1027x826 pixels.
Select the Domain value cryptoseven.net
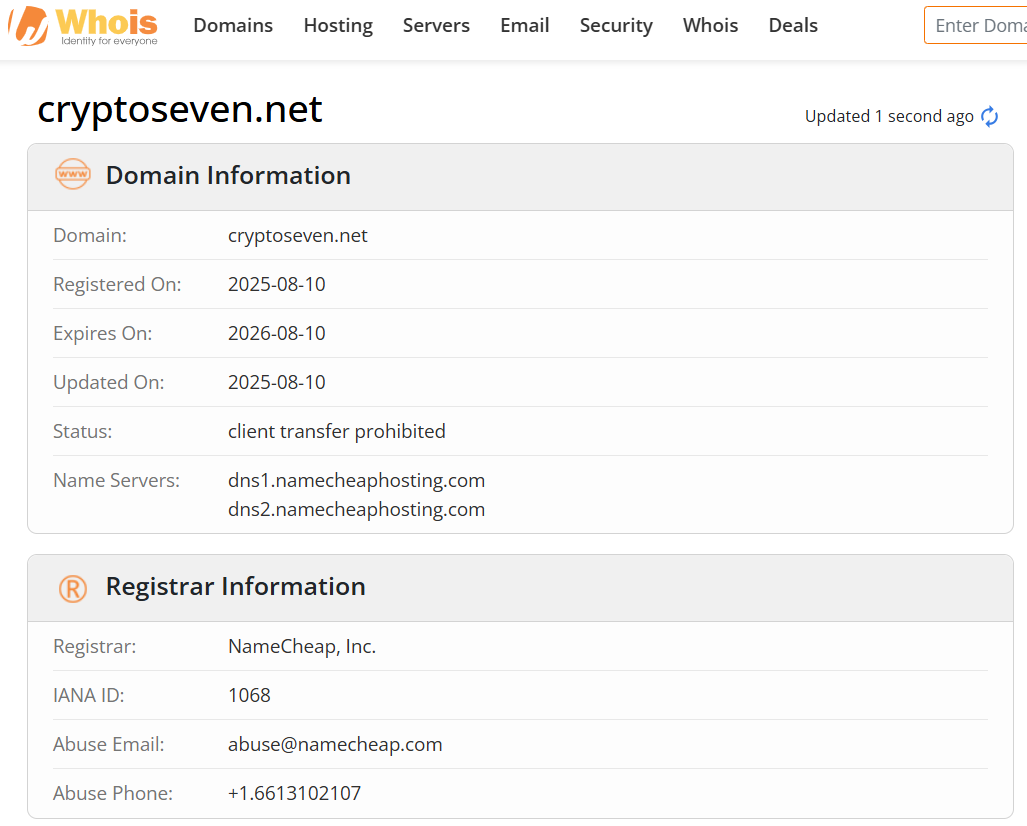[x=297, y=236]
